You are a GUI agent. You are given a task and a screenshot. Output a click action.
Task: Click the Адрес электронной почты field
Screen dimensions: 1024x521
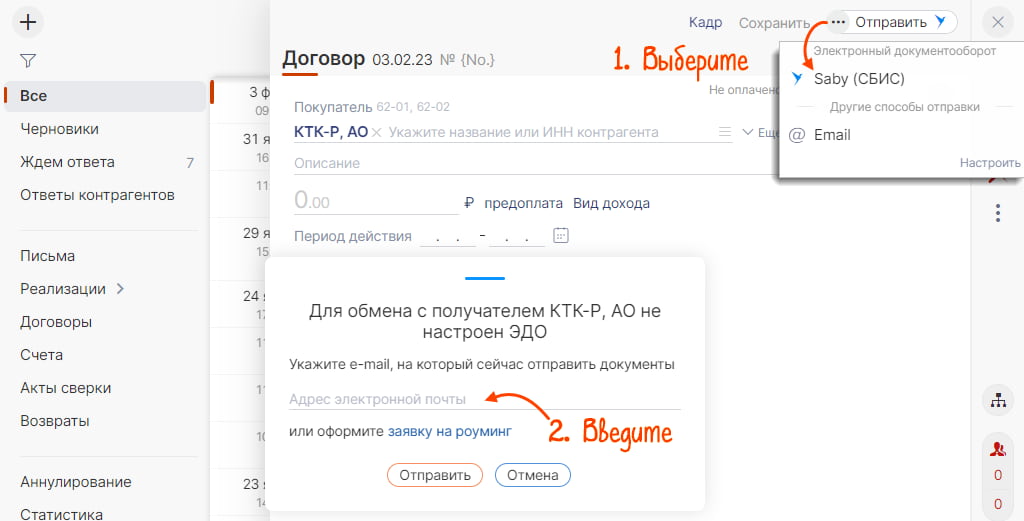coord(484,399)
